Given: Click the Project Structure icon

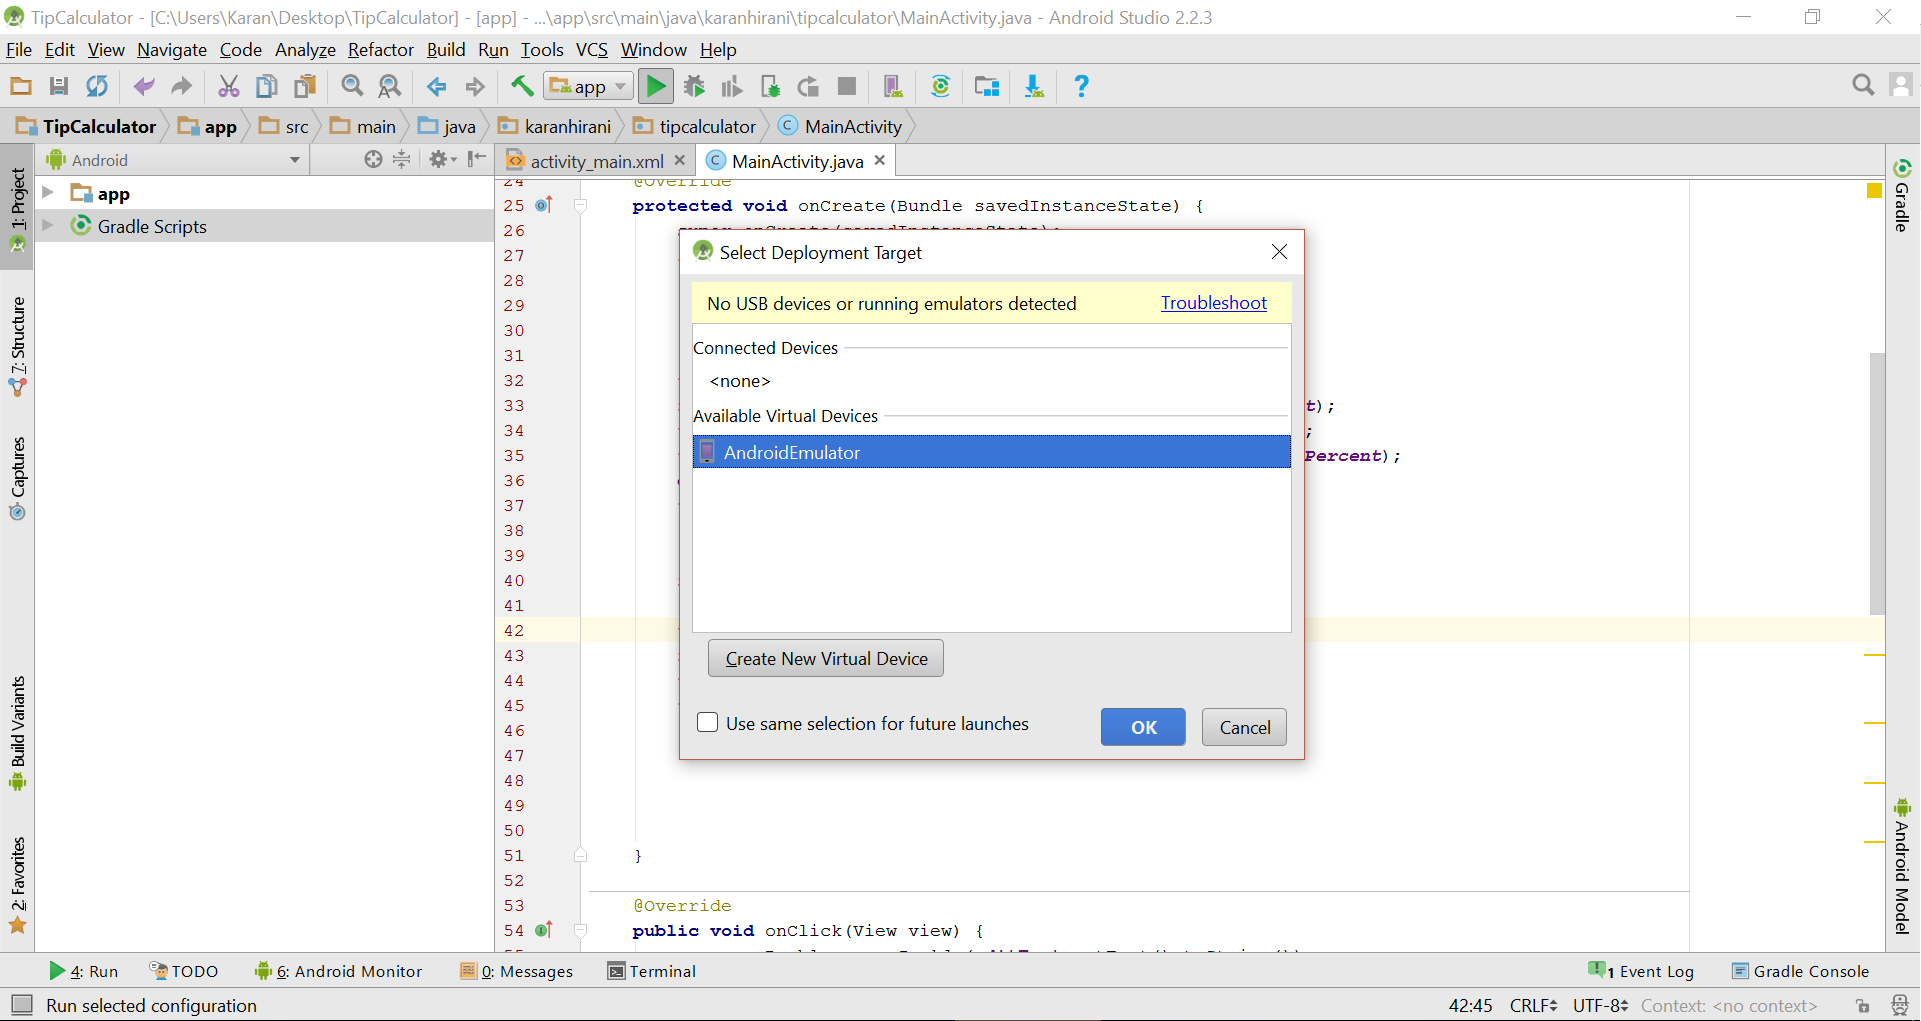Looking at the screenshot, I should pyautogui.click(x=987, y=87).
